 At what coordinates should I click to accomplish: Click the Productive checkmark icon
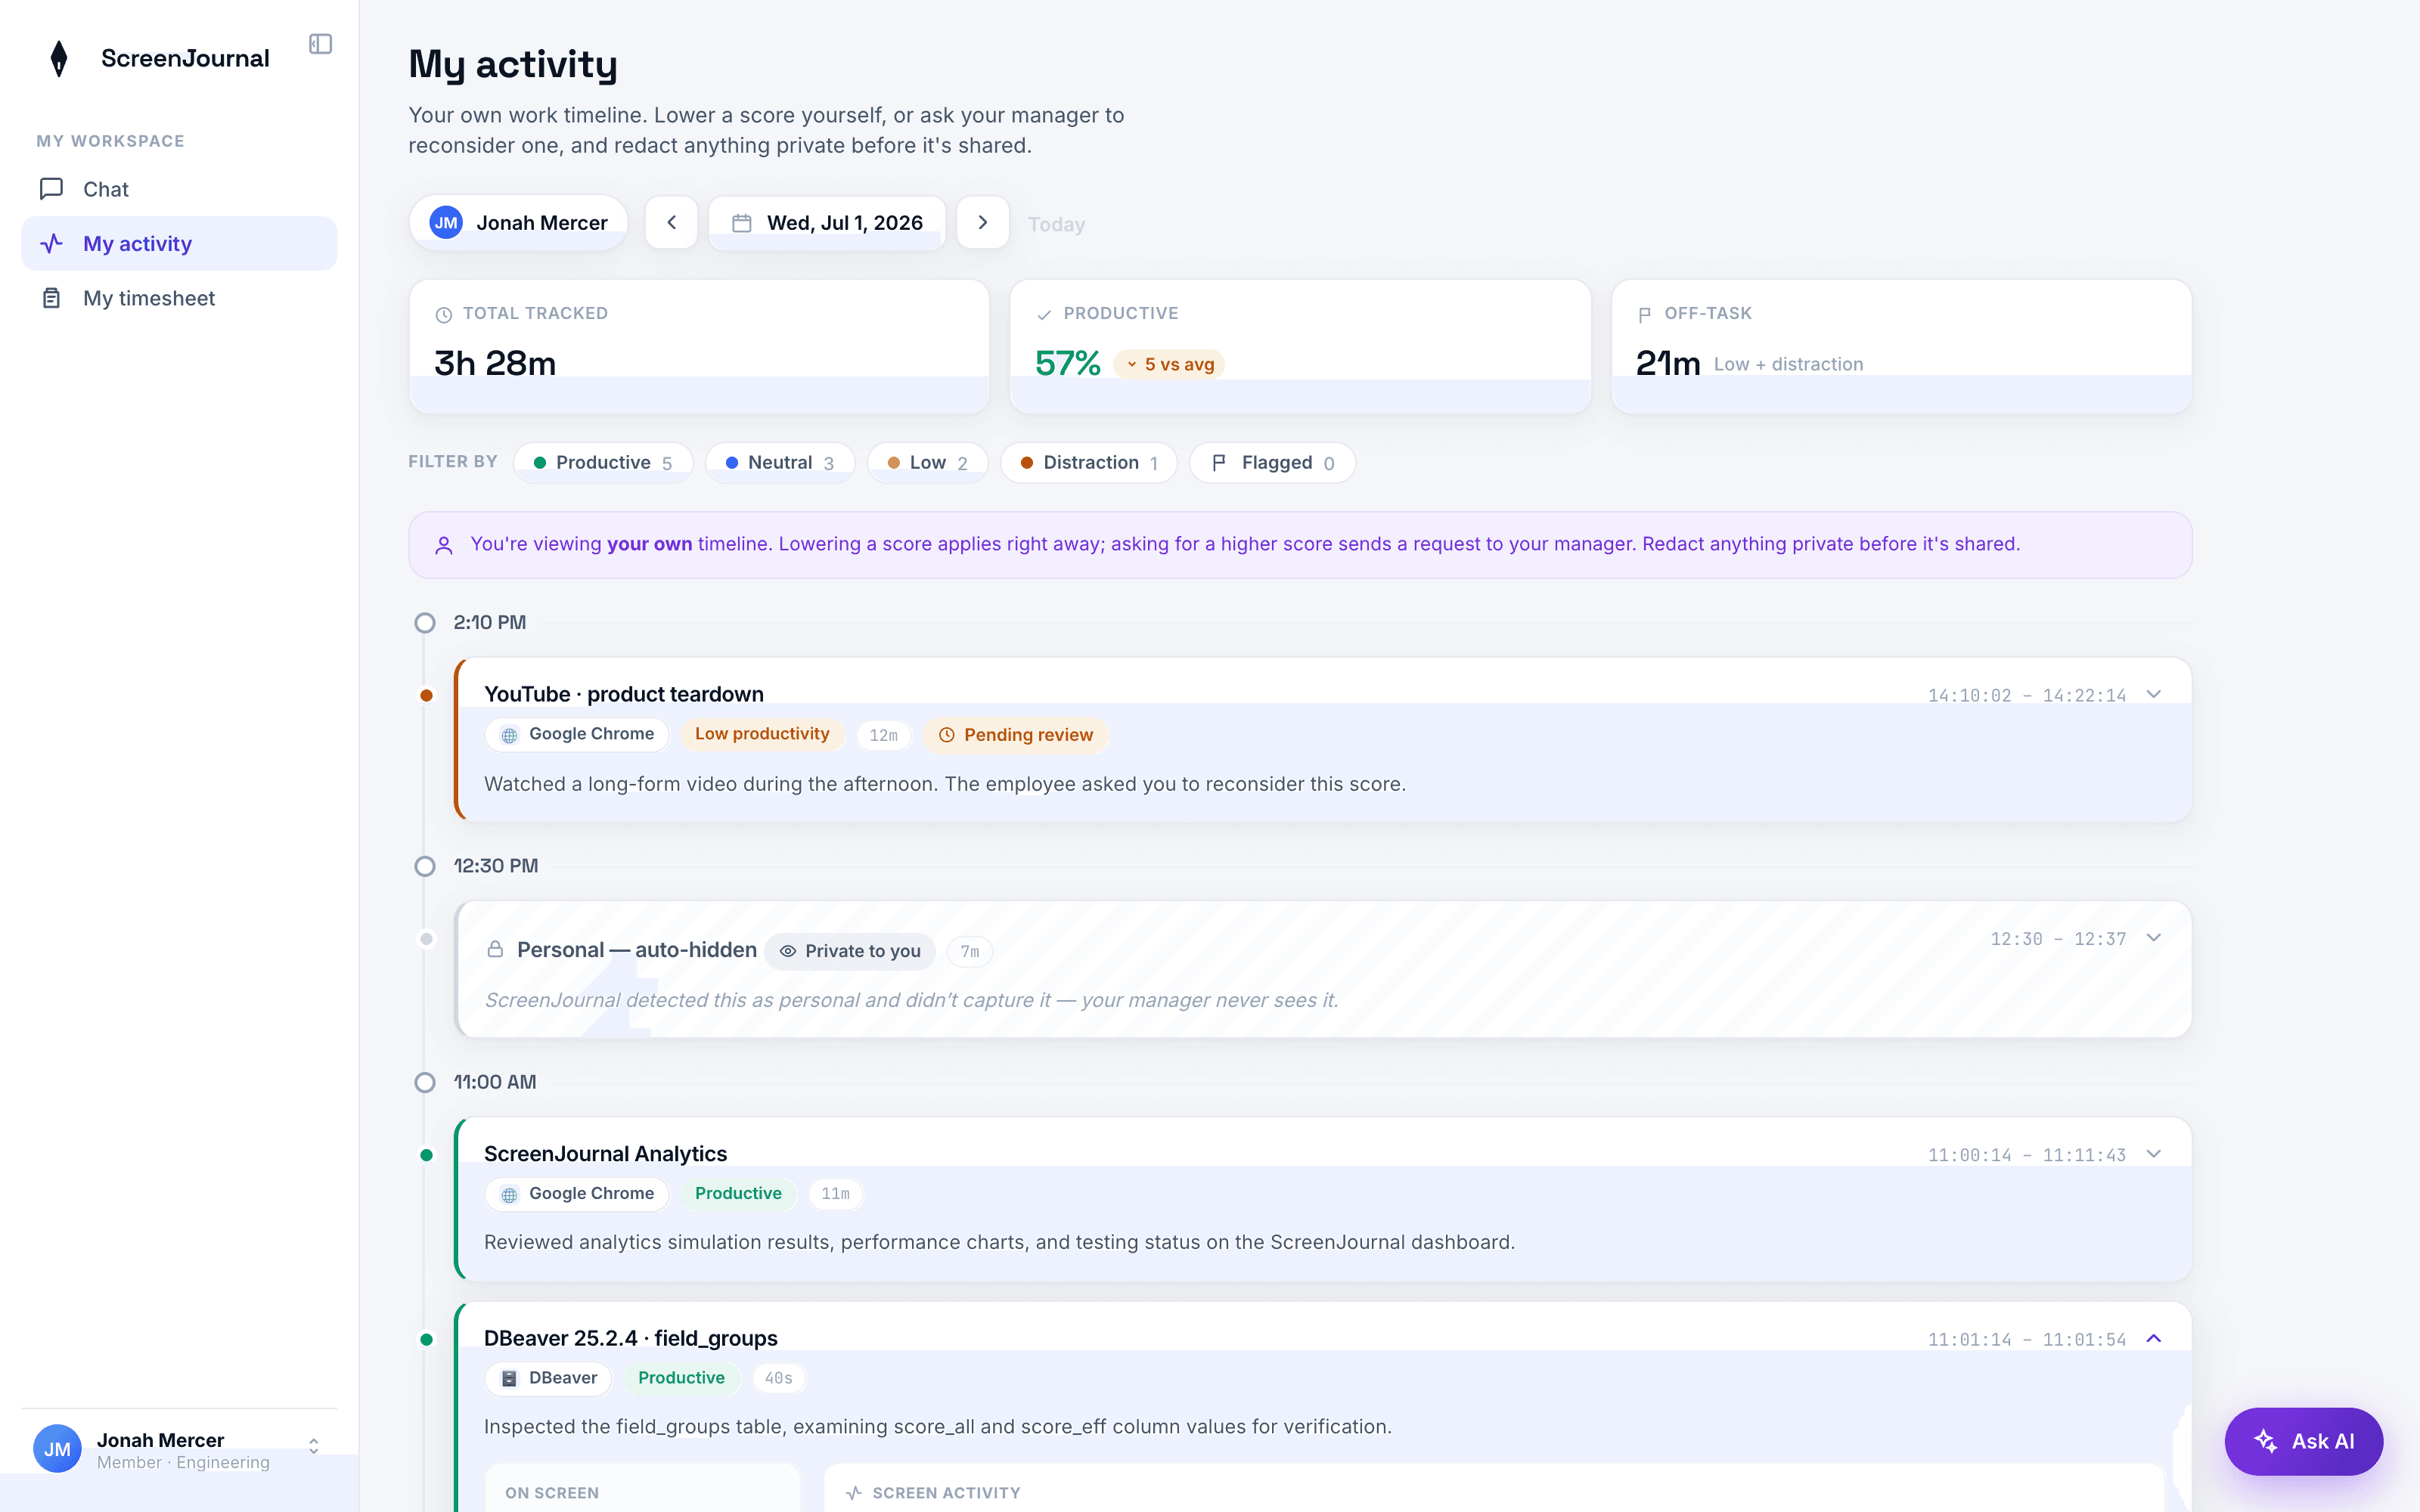(1044, 314)
